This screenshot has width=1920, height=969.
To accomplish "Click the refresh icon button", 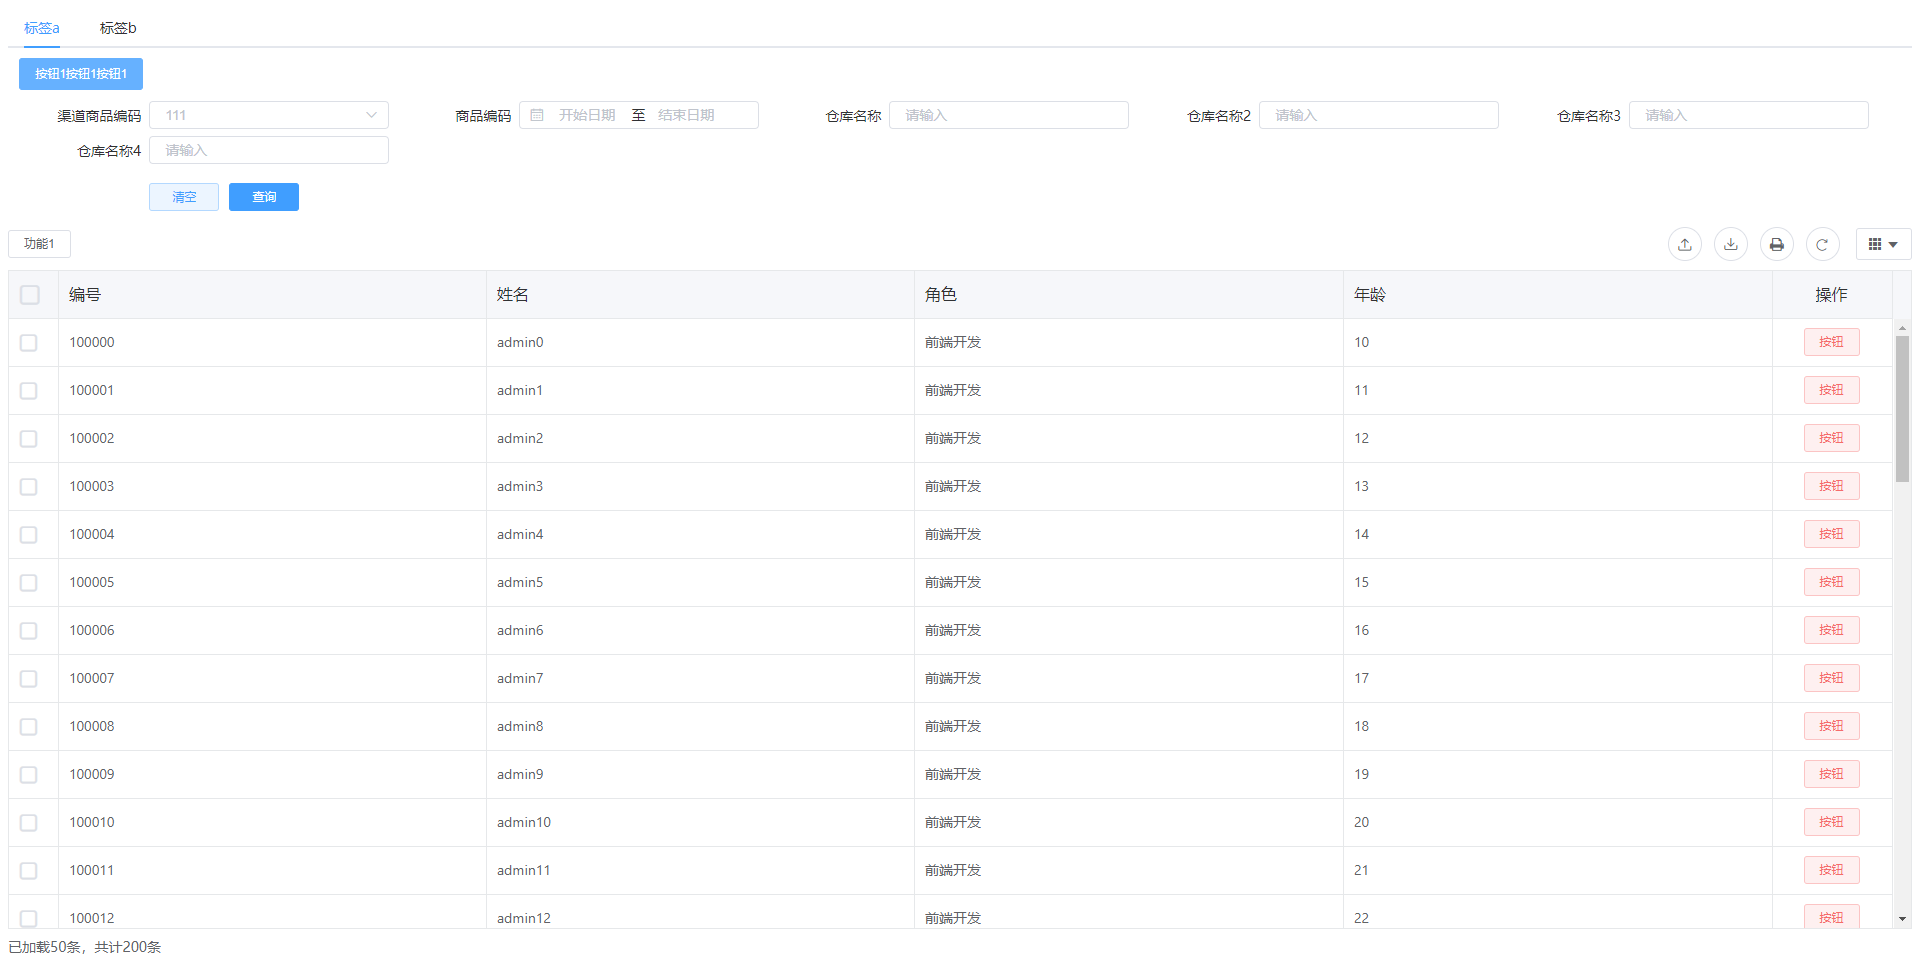I will point(1823,244).
